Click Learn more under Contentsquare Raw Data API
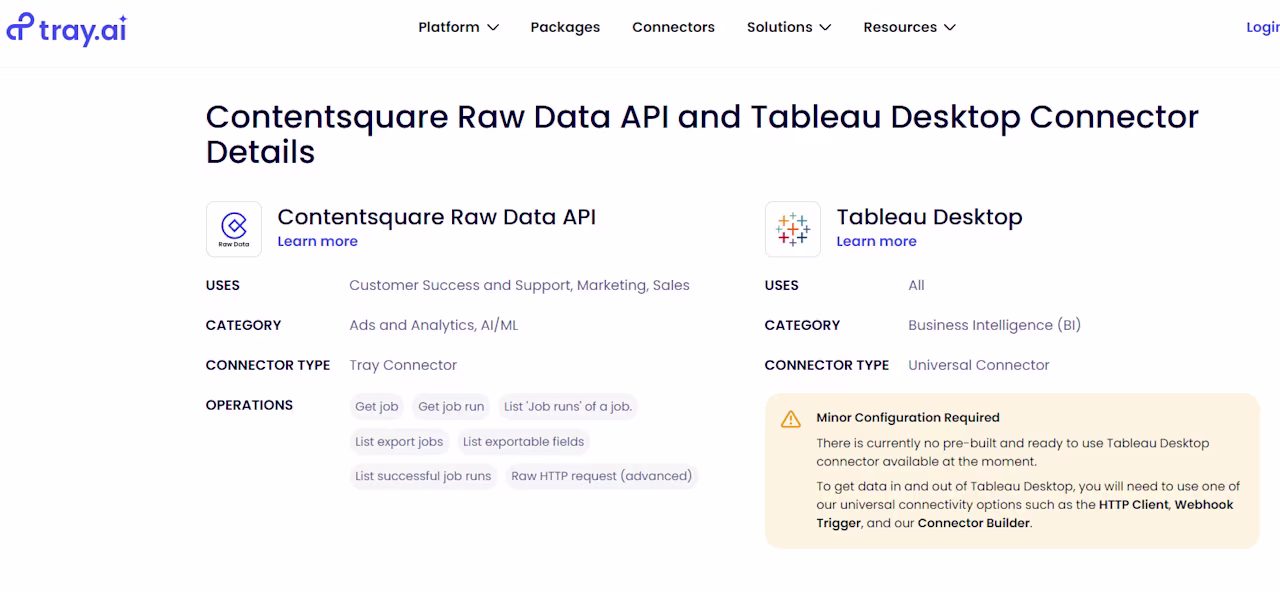The image size is (1280, 592). point(317,241)
